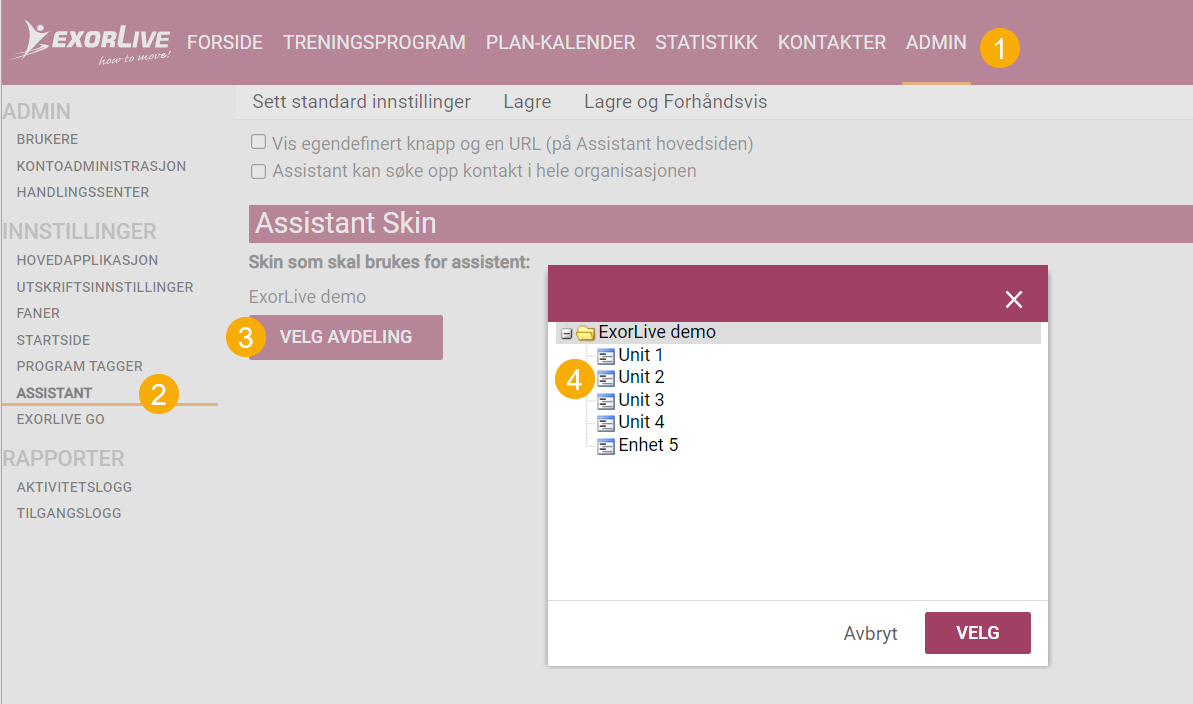Open PROGRAM TAGGER in sidebar

80,366
